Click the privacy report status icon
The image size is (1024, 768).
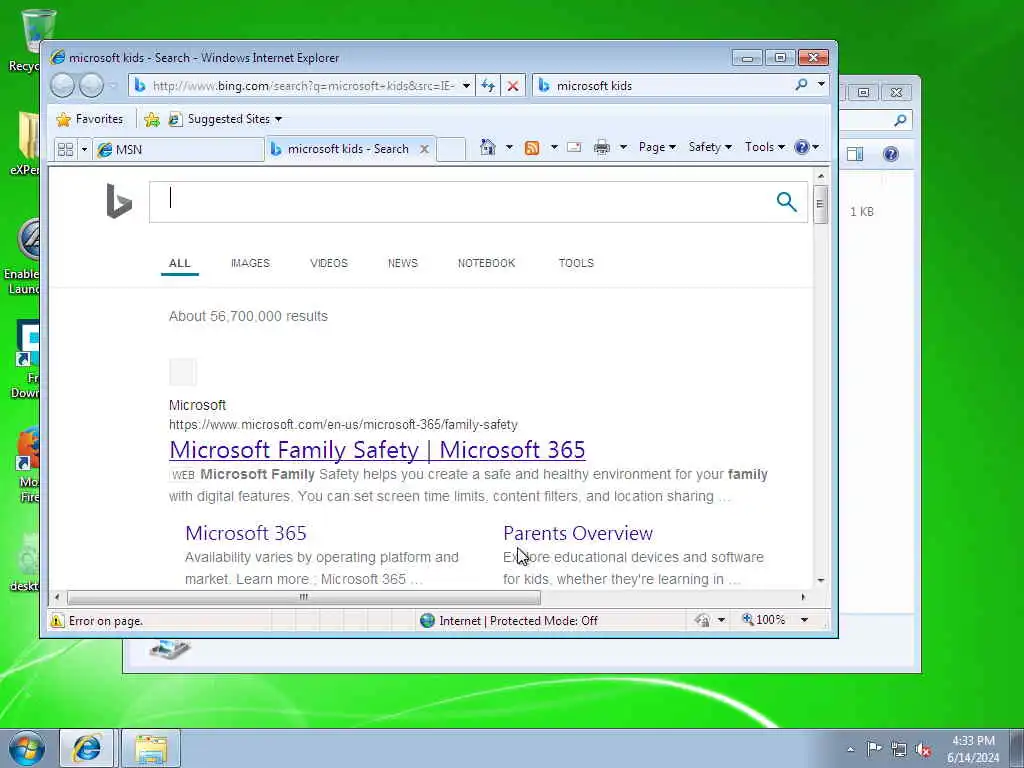[702, 620]
